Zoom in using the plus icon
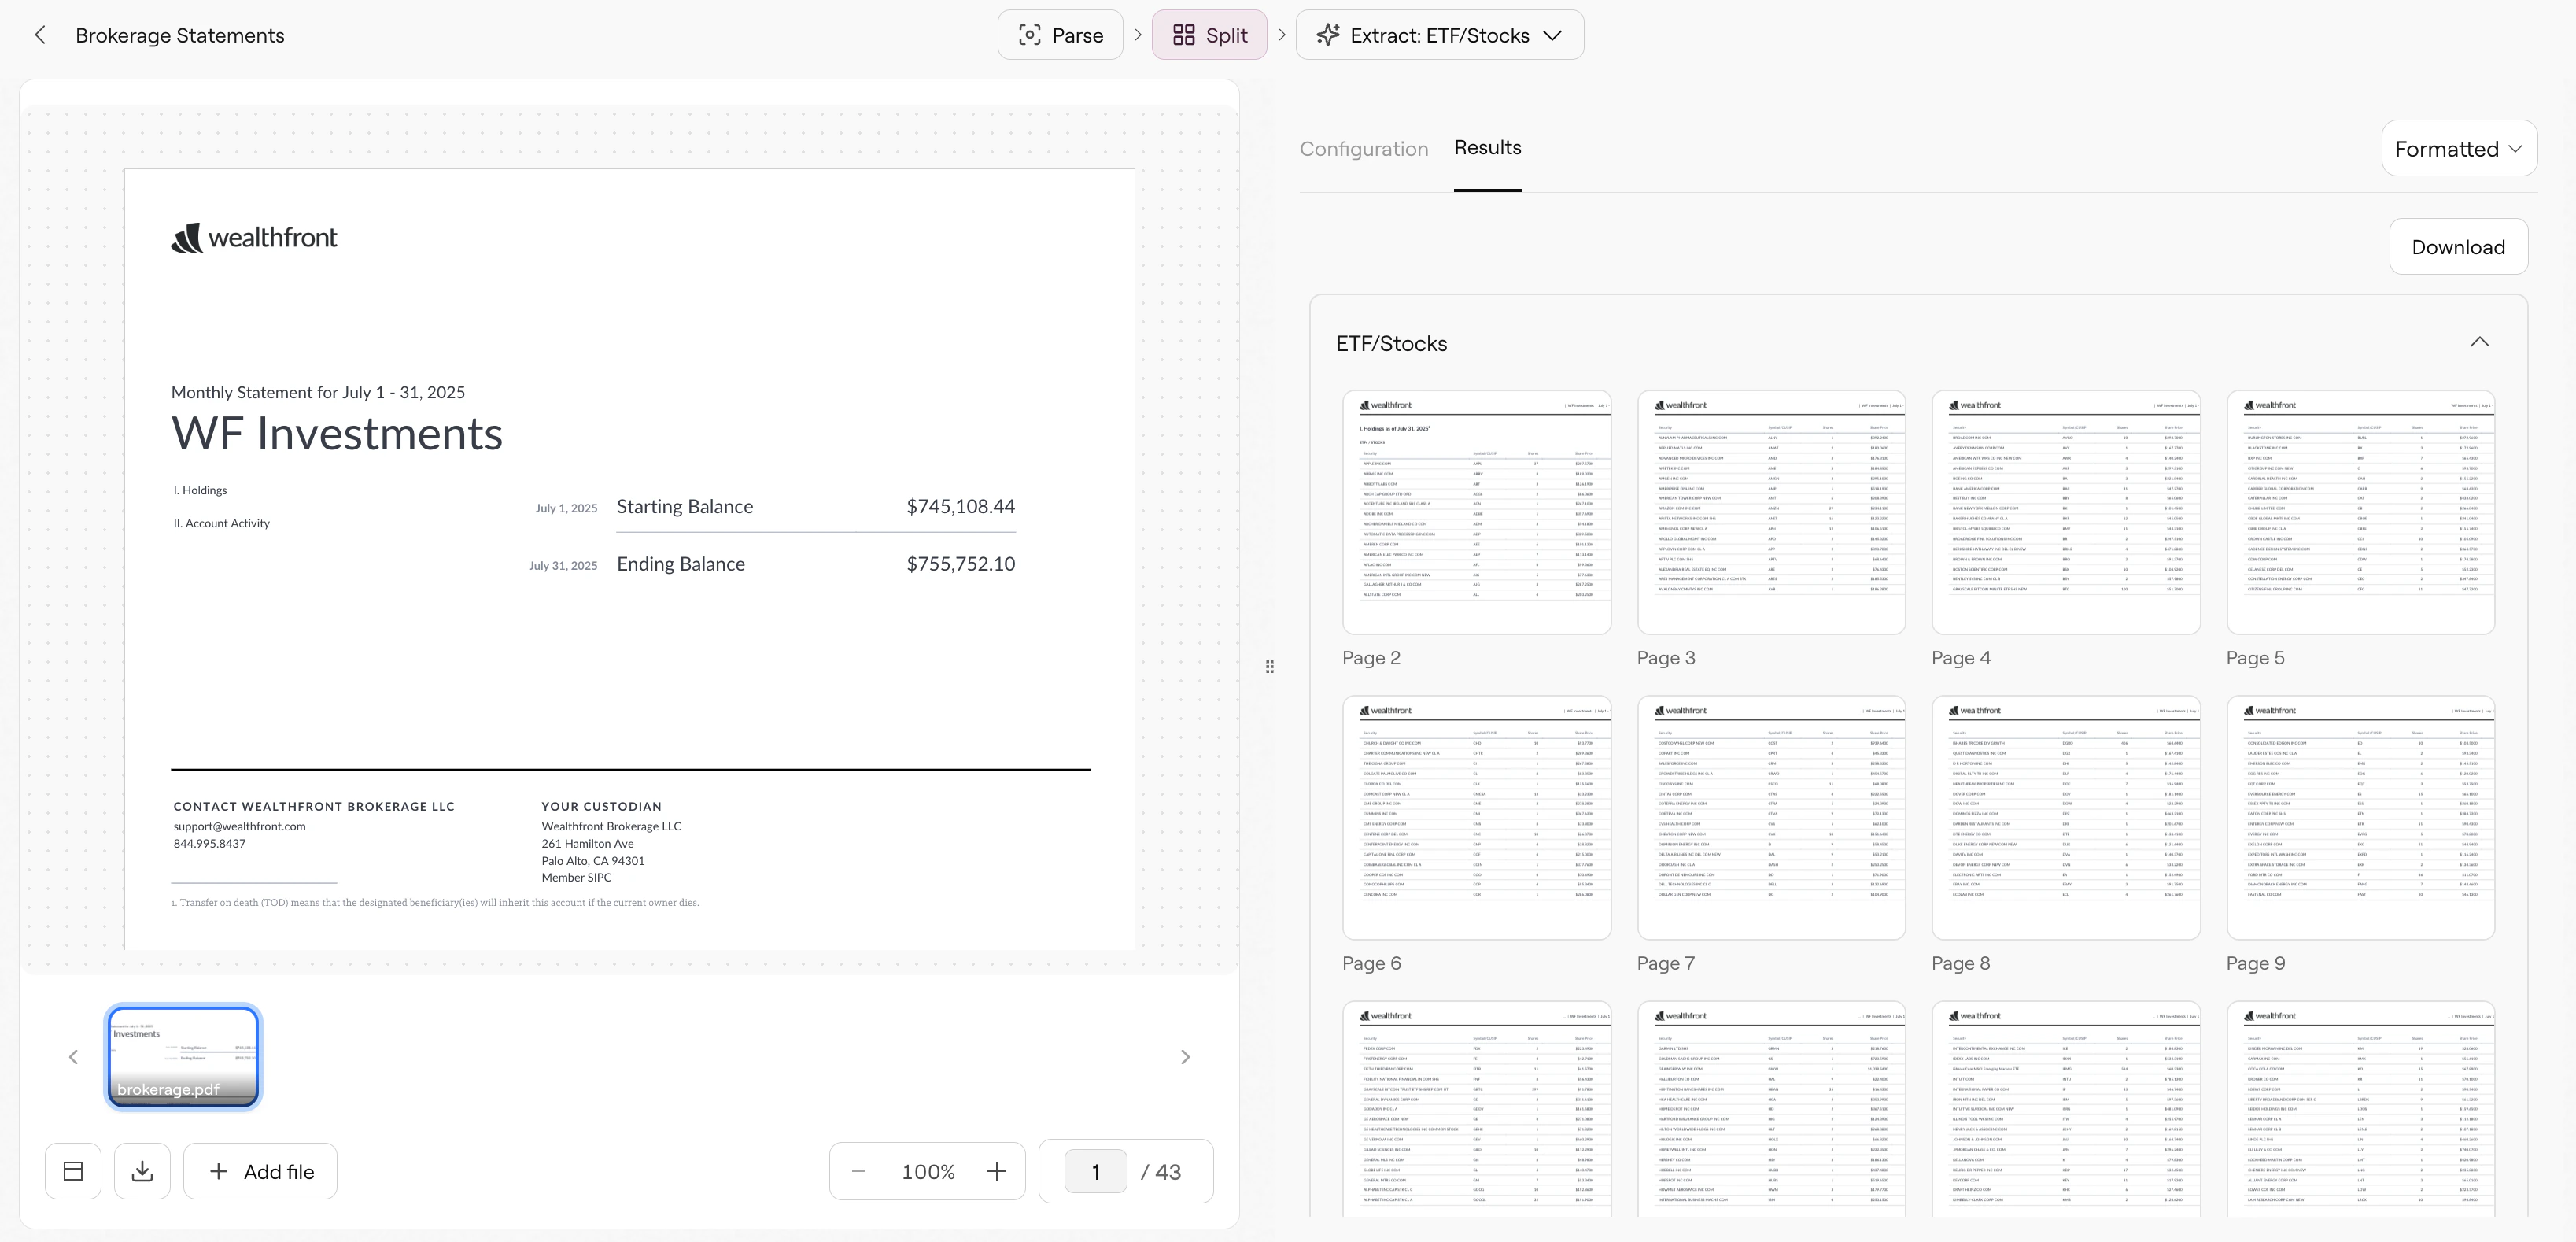Screen dimensions: 2576x1242 [x=996, y=1170]
